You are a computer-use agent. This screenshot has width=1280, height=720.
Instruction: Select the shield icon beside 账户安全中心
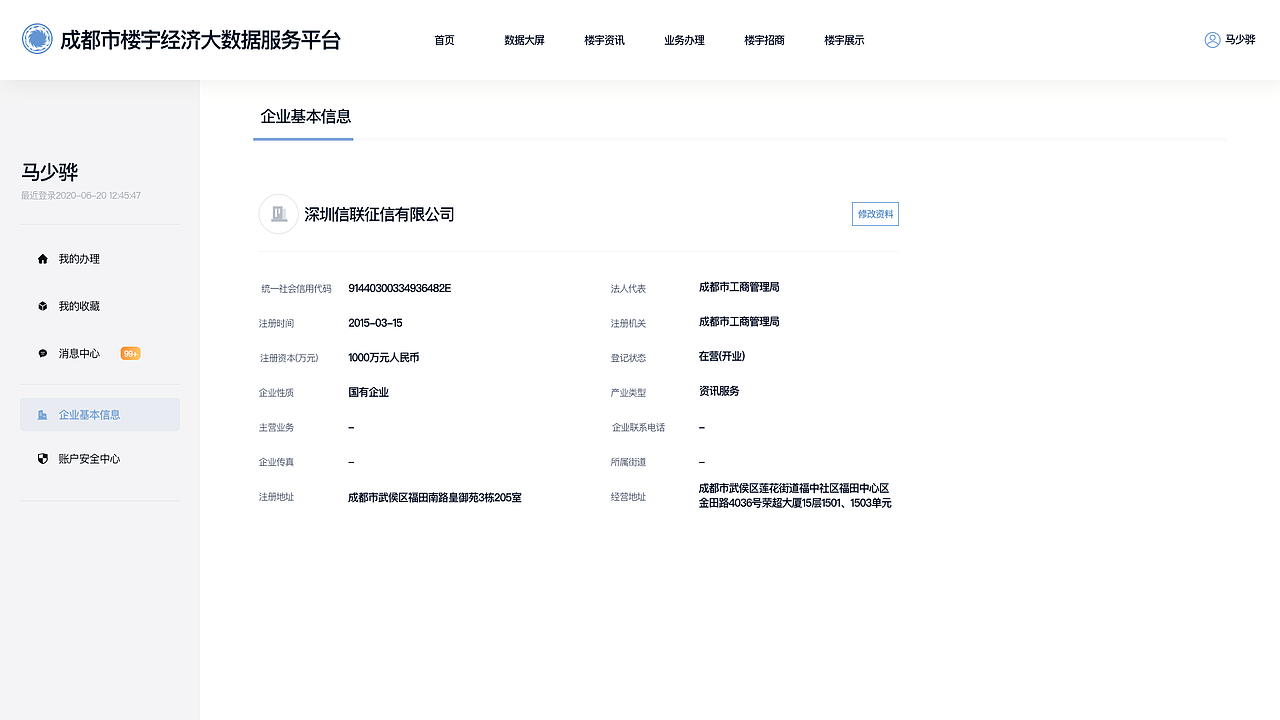click(x=42, y=458)
